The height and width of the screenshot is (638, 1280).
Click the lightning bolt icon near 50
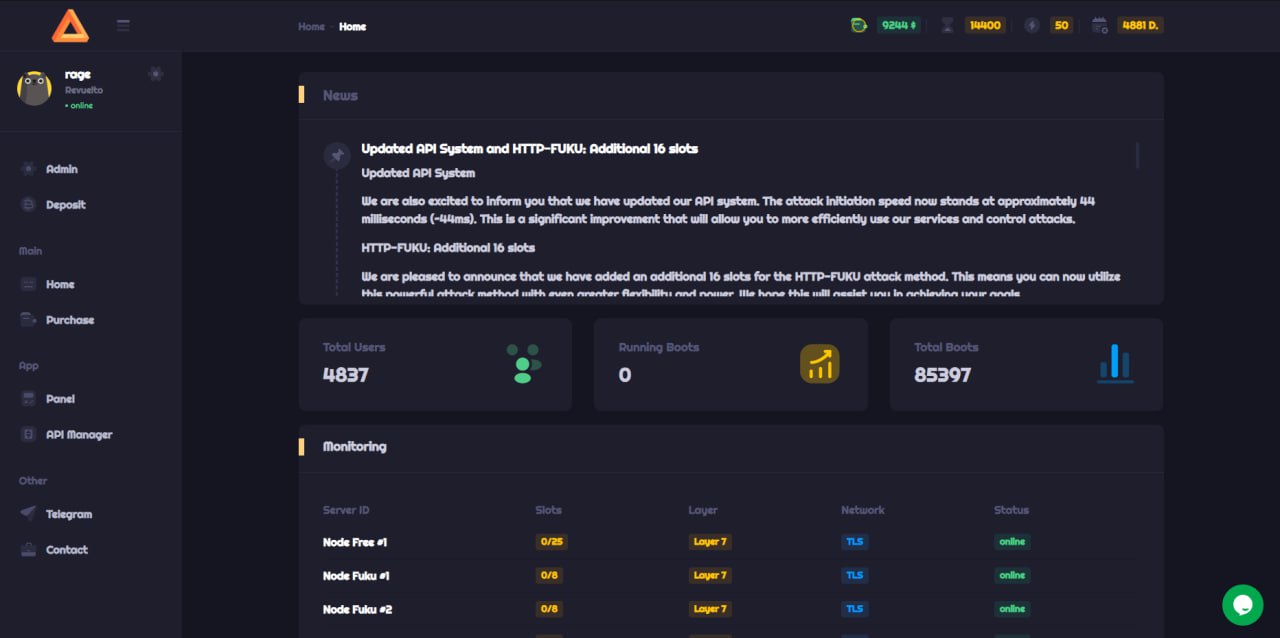[x=1032, y=26]
